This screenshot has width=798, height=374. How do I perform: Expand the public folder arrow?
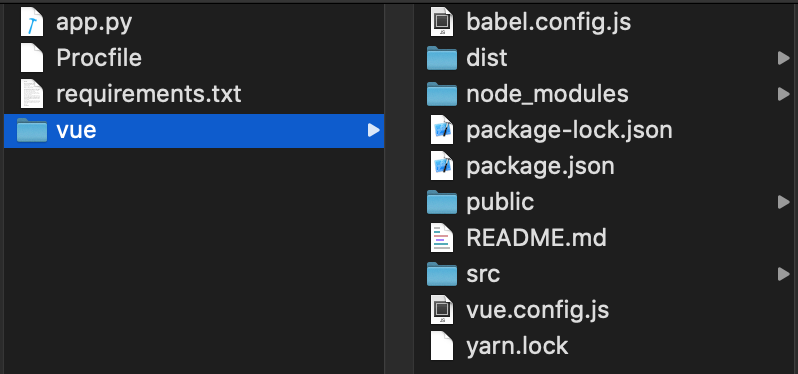point(784,203)
